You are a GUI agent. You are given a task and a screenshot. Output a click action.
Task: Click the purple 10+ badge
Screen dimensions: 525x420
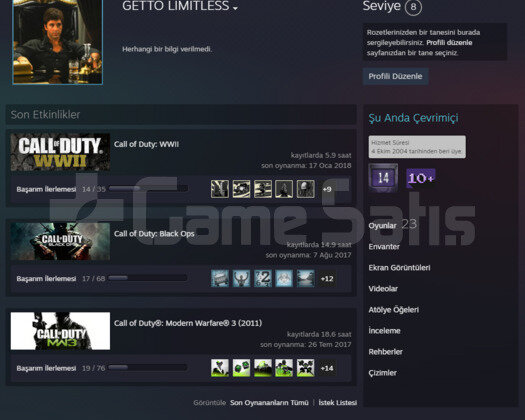pyautogui.click(x=421, y=178)
